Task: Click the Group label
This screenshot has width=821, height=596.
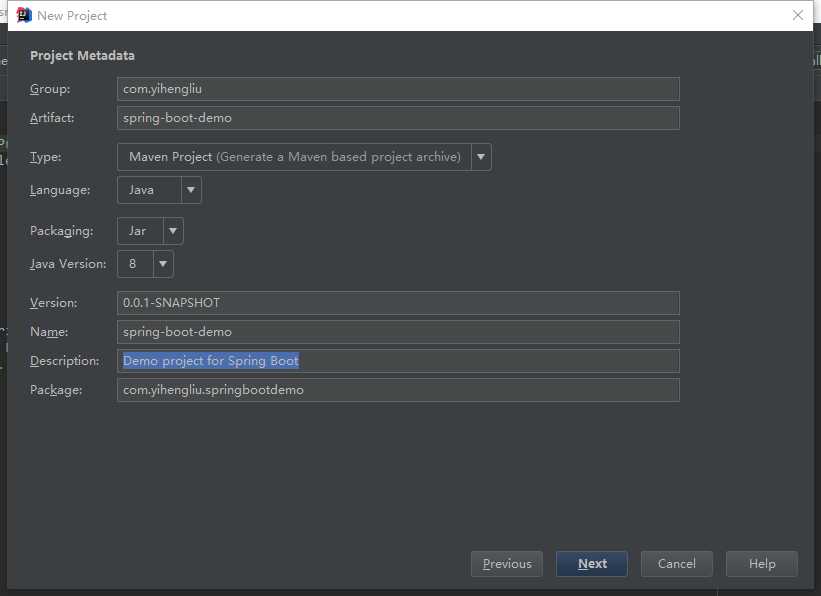Action: pos(50,90)
